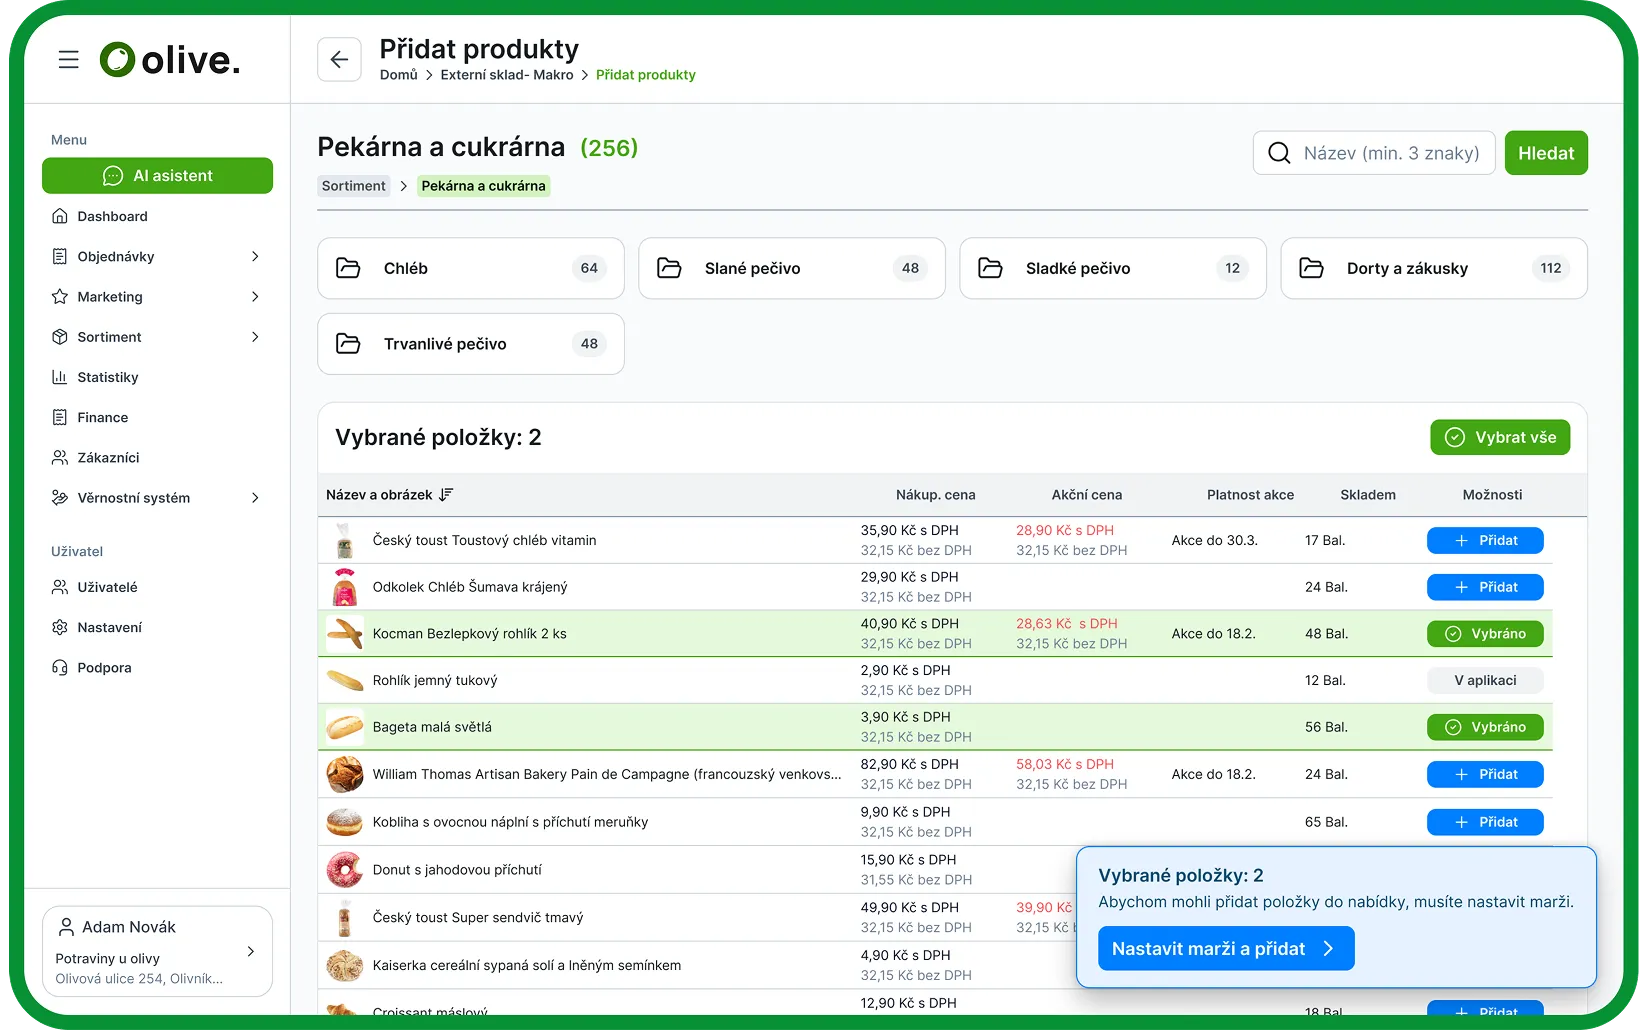Click the sort icon beside Název a obrázek
The width and height of the screenshot is (1648, 1030).
(446, 495)
